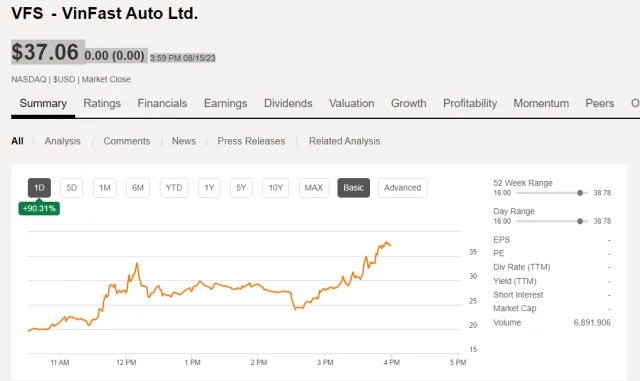Open the Growth tab

[409, 103]
